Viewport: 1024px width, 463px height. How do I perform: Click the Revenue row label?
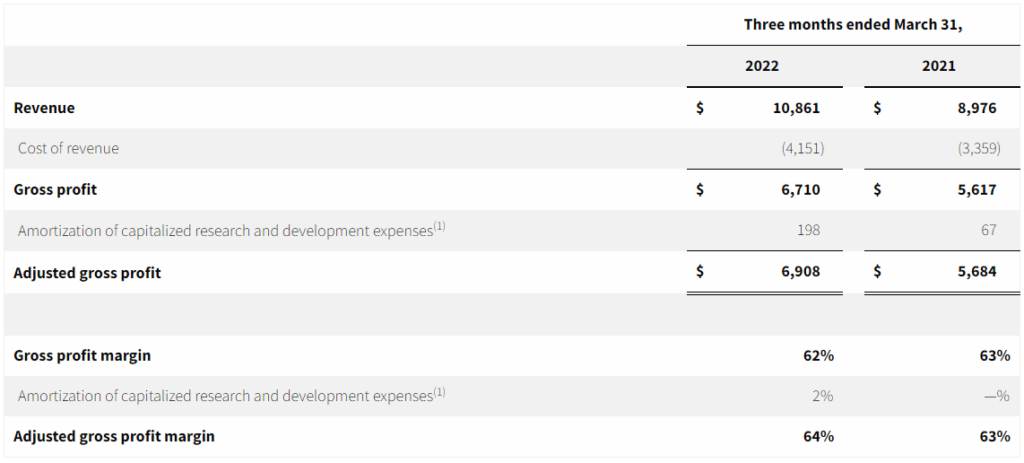pos(44,108)
